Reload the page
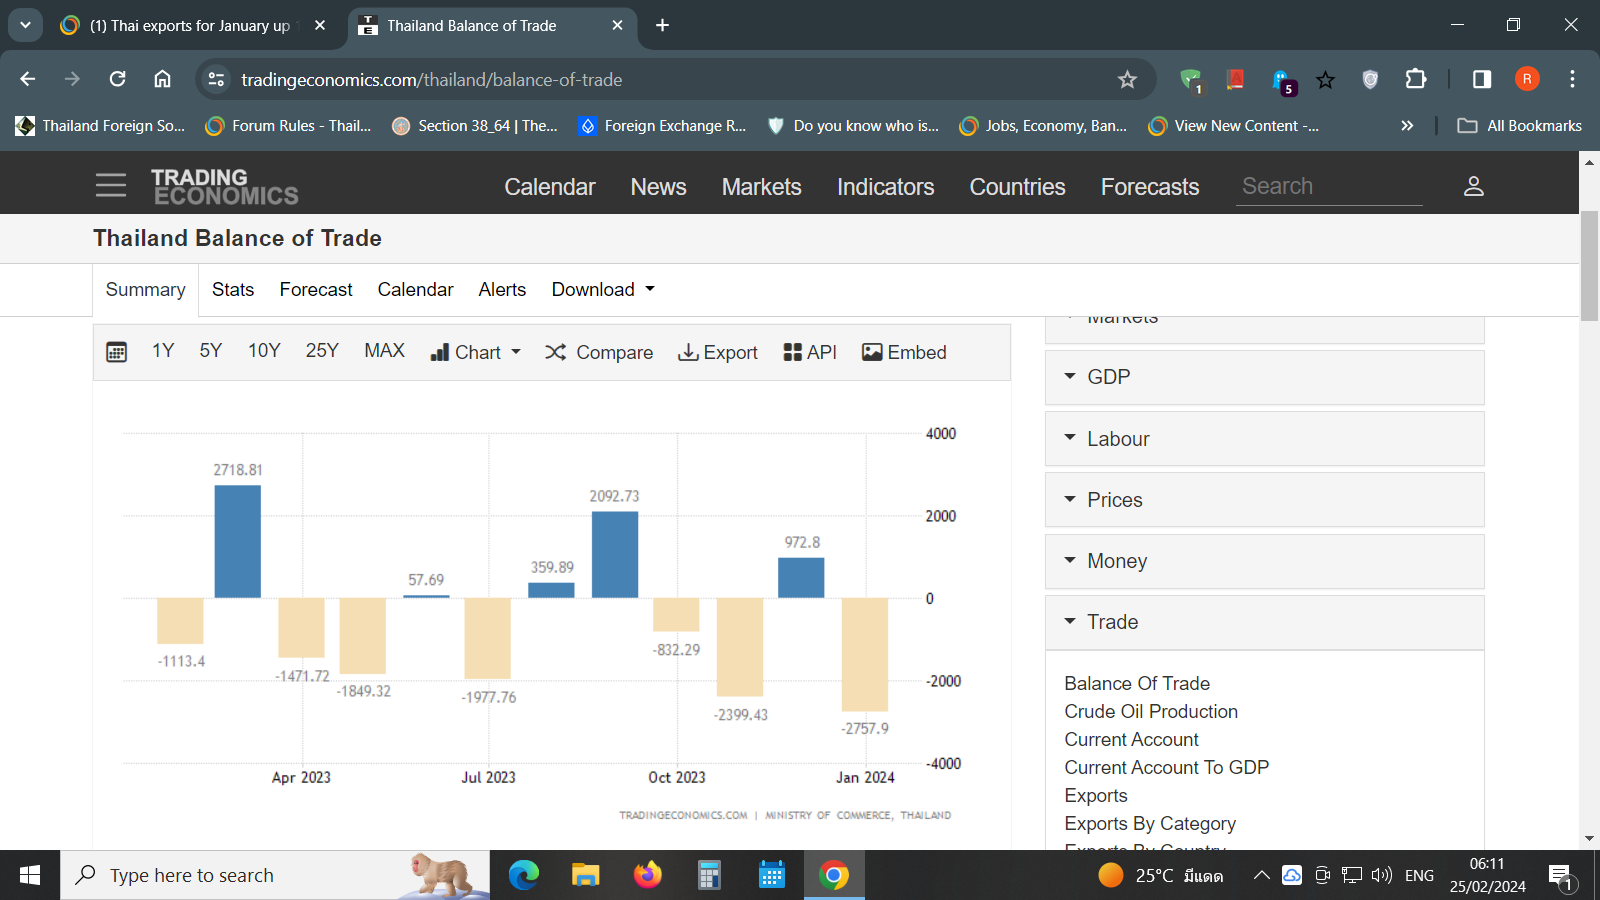 117,79
